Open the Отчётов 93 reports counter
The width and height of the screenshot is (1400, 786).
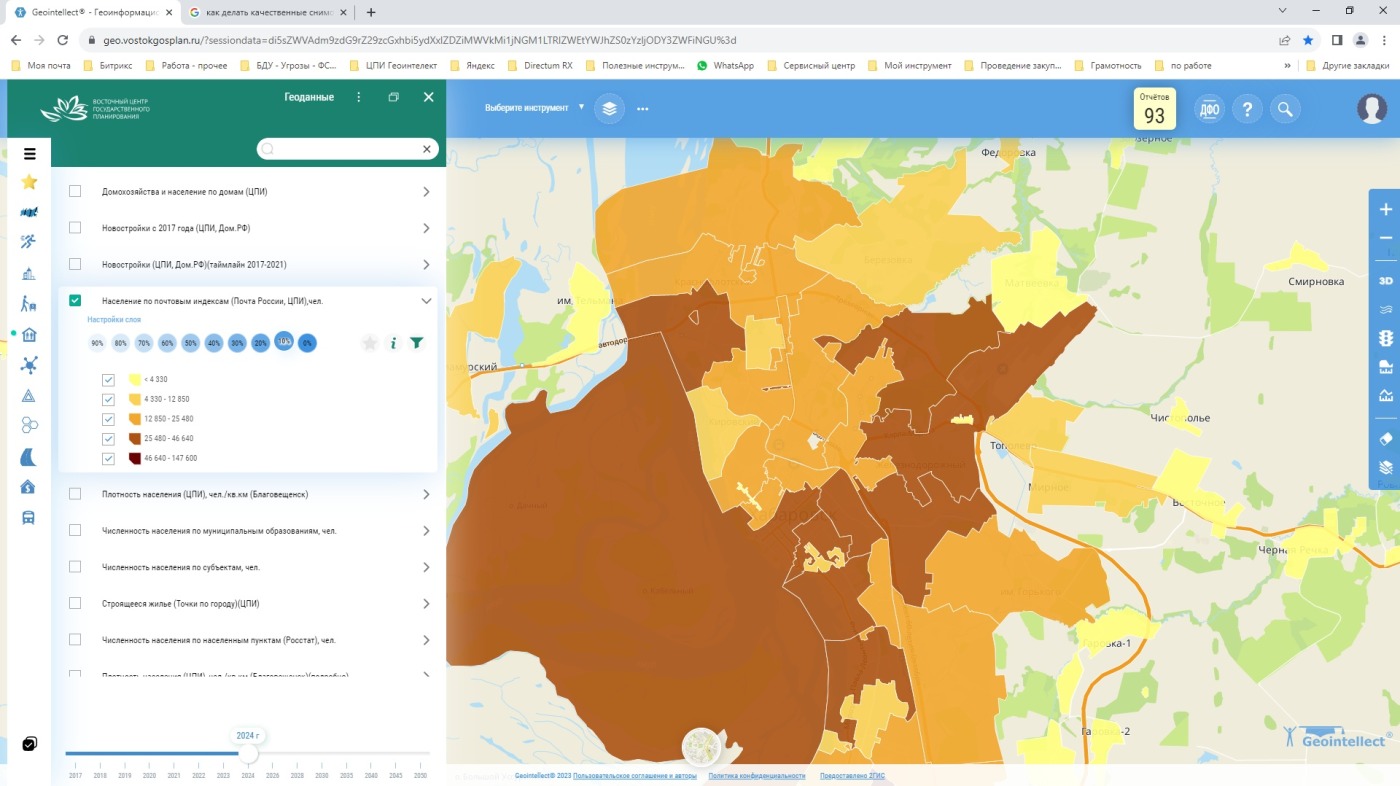click(1154, 109)
